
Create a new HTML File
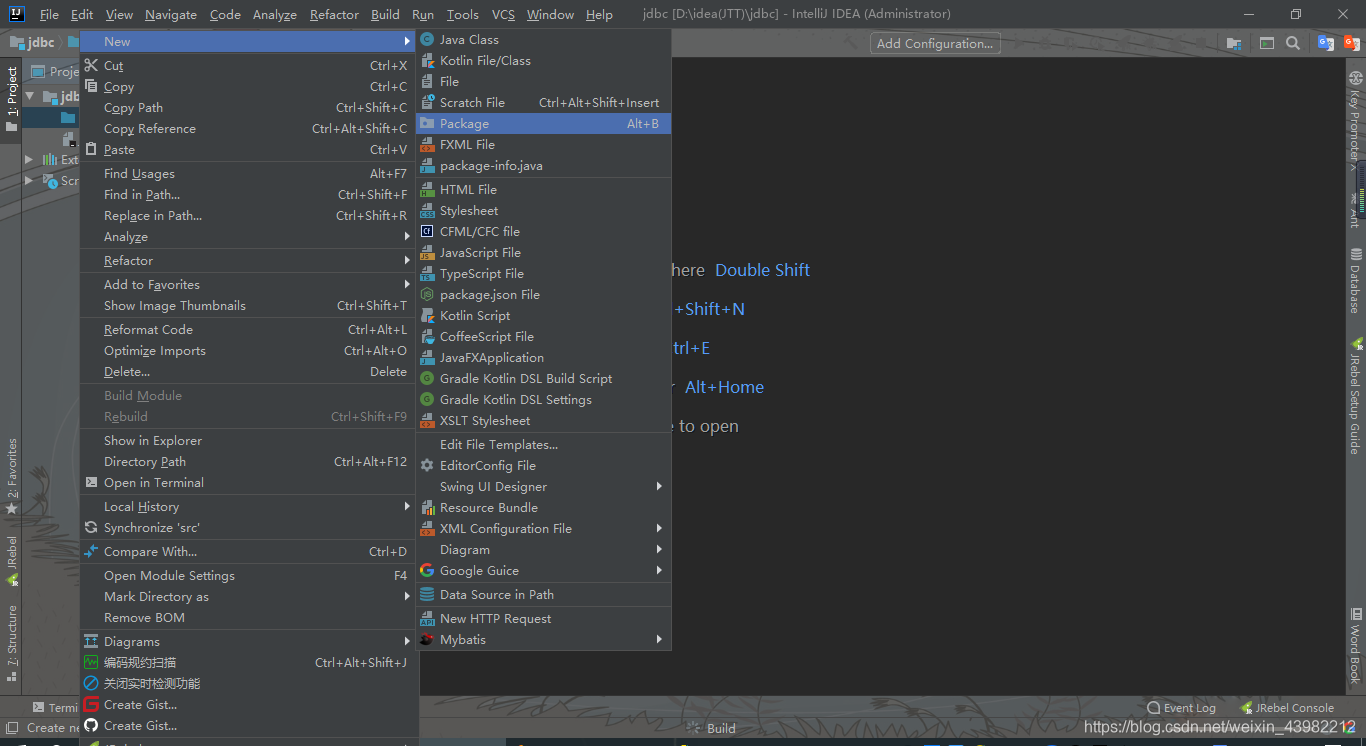coord(543,189)
